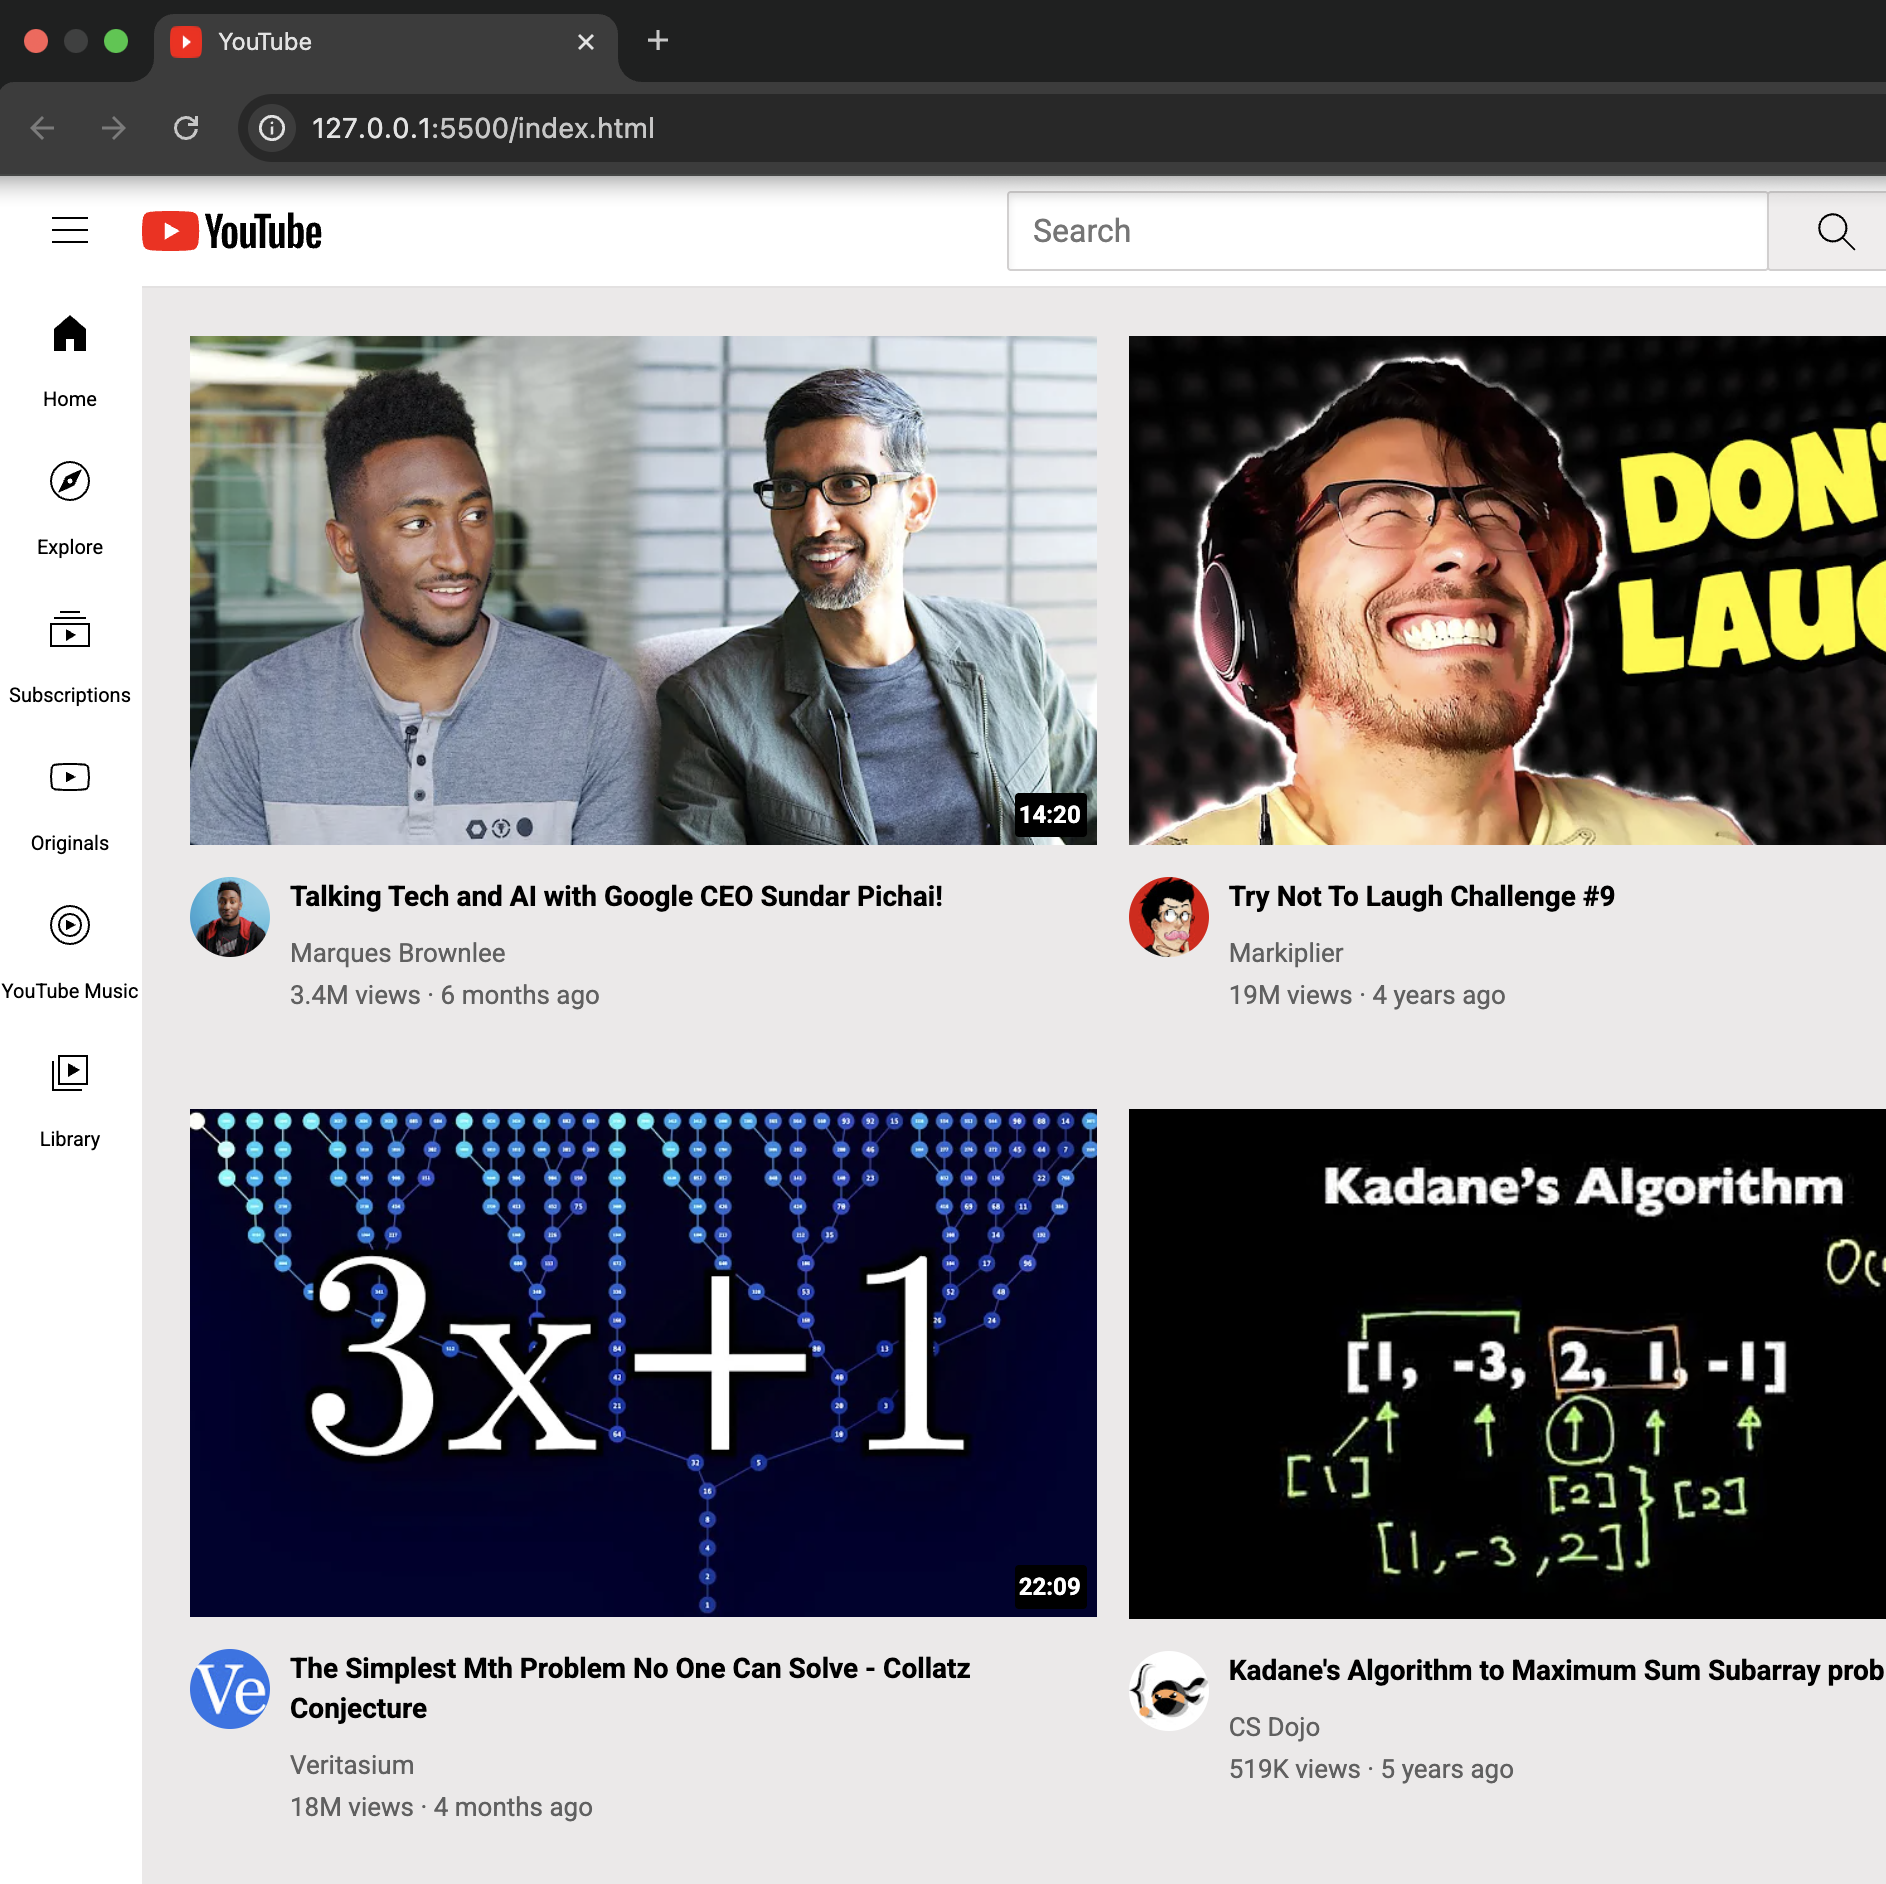The width and height of the screenshot is (1886, 1884).
Task: Click the YouTube Music label in sidebar
Action: pos(70,991)
